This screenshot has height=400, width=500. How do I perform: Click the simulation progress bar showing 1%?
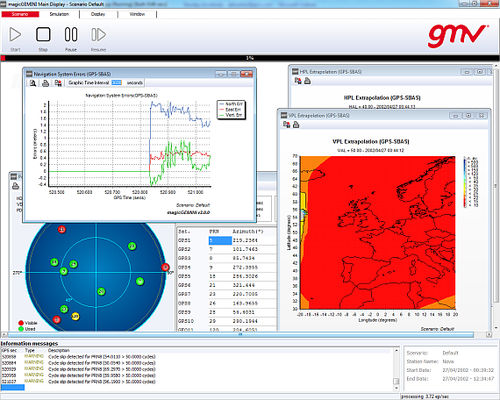tap(250, 58)
